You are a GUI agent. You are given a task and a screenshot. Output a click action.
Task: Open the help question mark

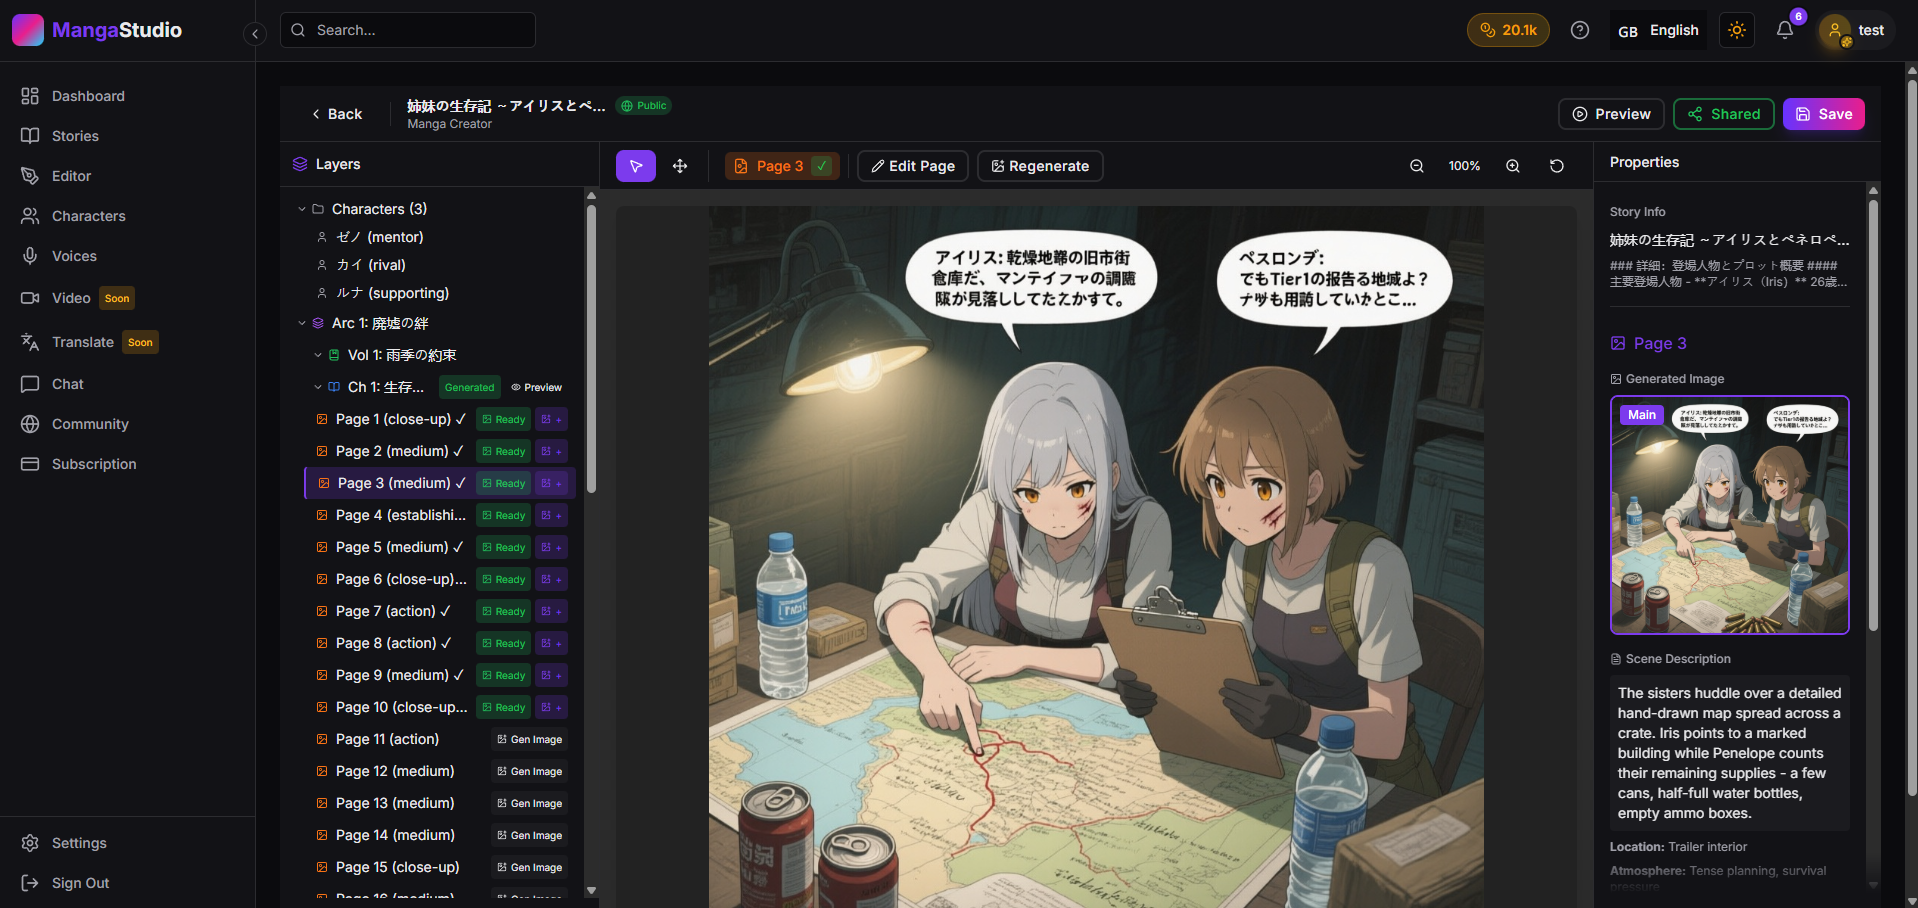coord(1579,30)
